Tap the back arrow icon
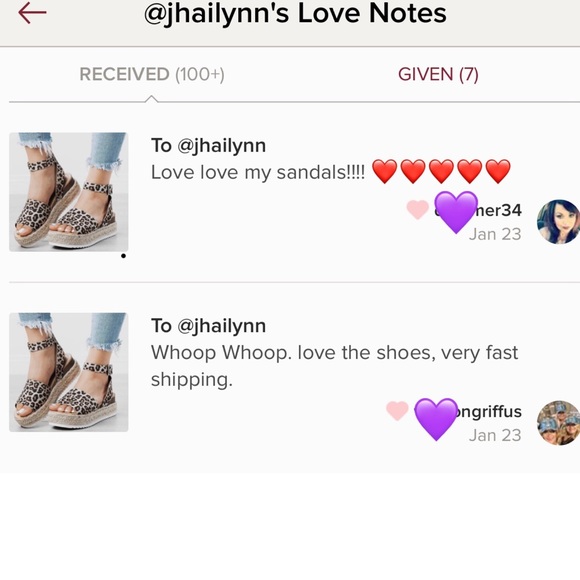The width and height of the screenshot is (580, 580). click(32, 12)
